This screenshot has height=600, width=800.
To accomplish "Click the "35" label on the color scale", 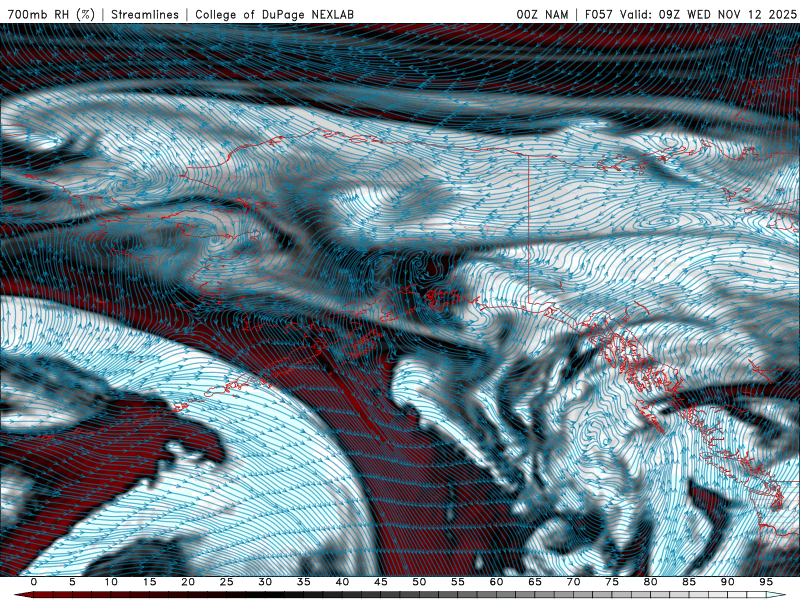I will tap(304, 582).
